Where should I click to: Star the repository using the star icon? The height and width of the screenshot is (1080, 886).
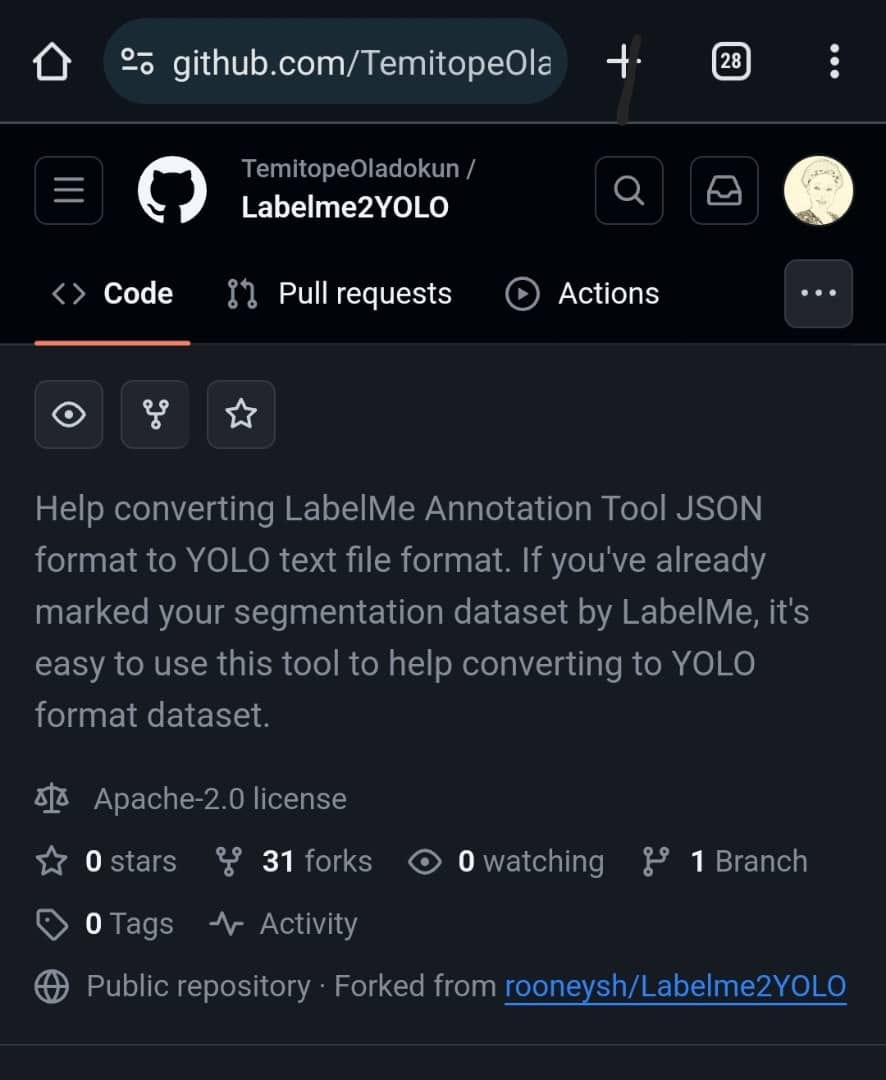(x=241, y=414)
